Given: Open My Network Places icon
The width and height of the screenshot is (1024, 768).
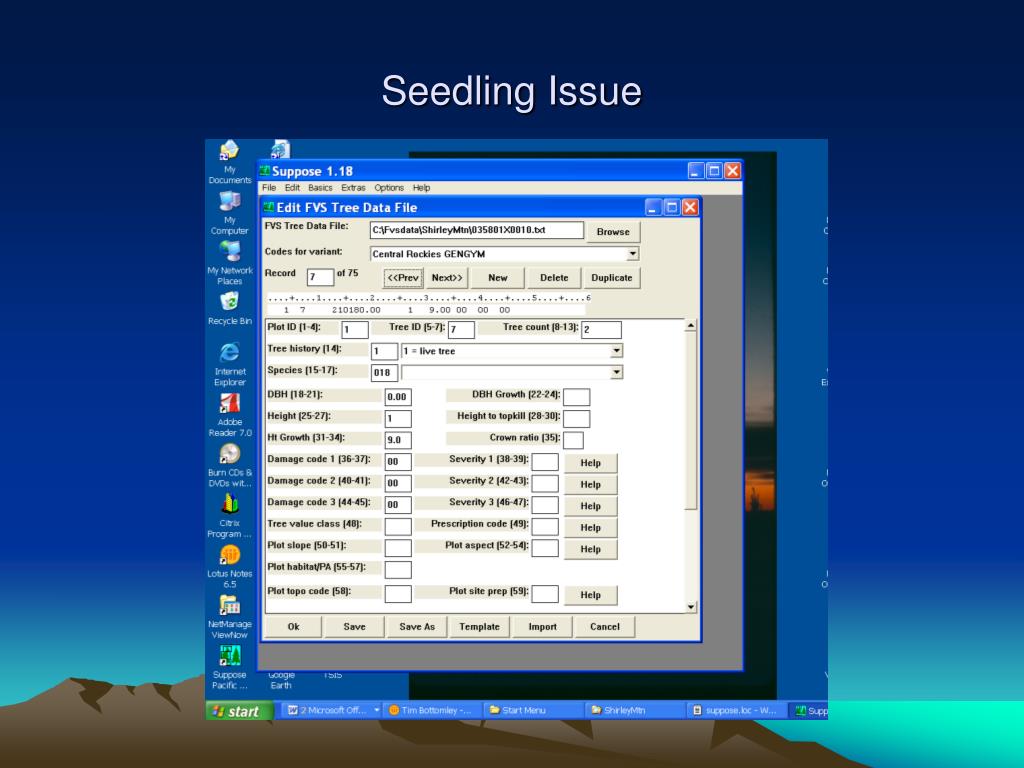Looking at the screenshot, I should coord(229,263).
